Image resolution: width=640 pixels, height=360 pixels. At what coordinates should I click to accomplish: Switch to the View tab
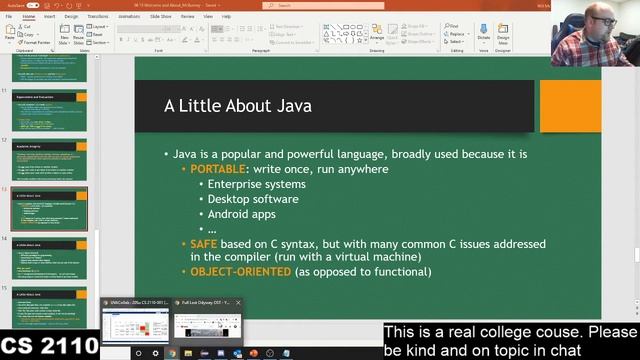[208, 17]
